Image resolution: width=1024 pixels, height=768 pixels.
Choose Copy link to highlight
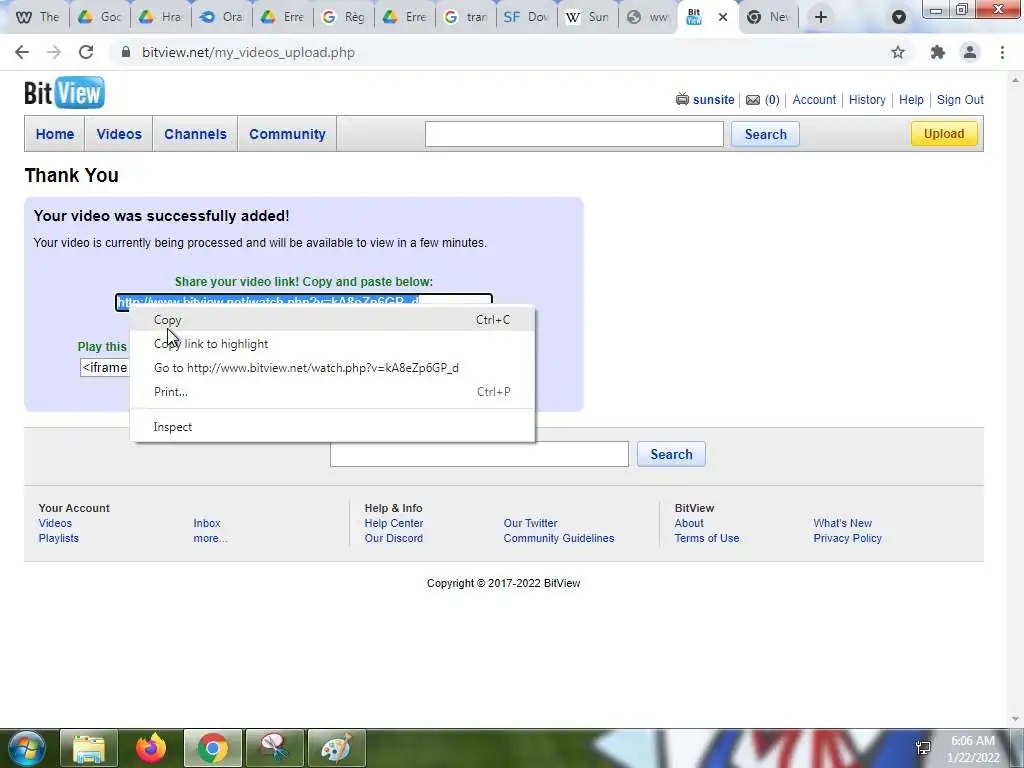tap(332, 344)
